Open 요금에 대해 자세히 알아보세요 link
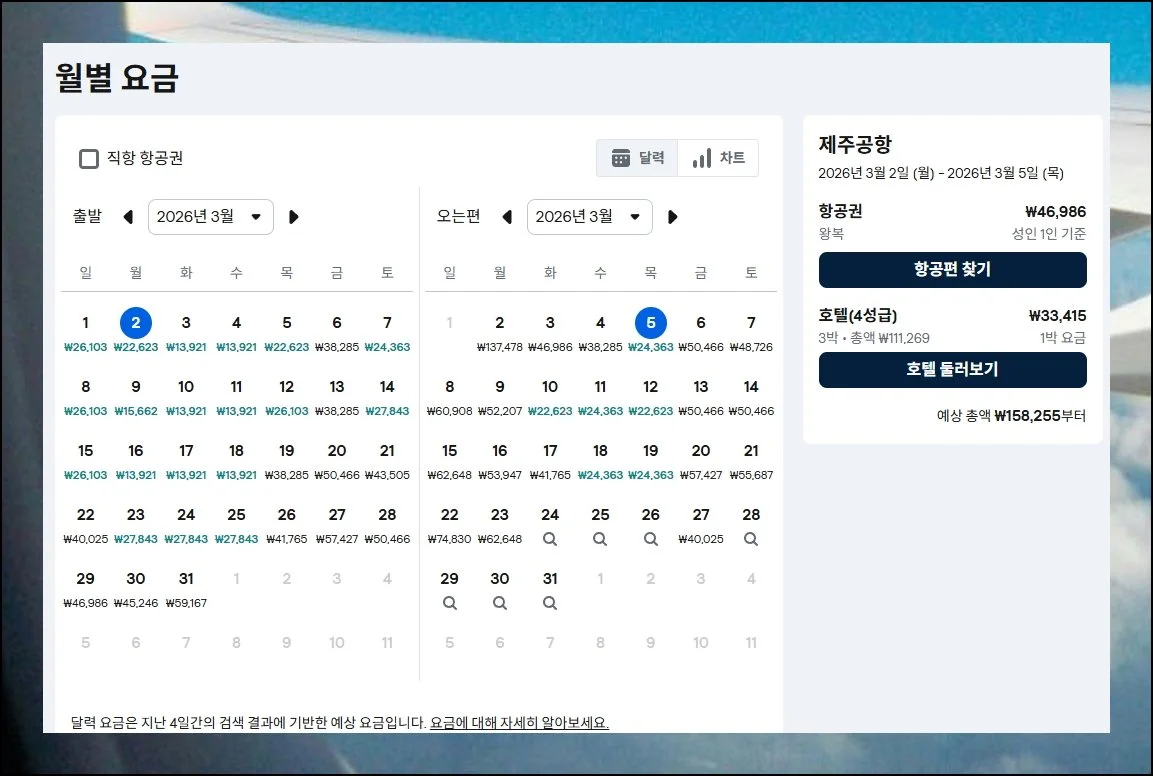The image size is (1153, 776). click(519, 722)
